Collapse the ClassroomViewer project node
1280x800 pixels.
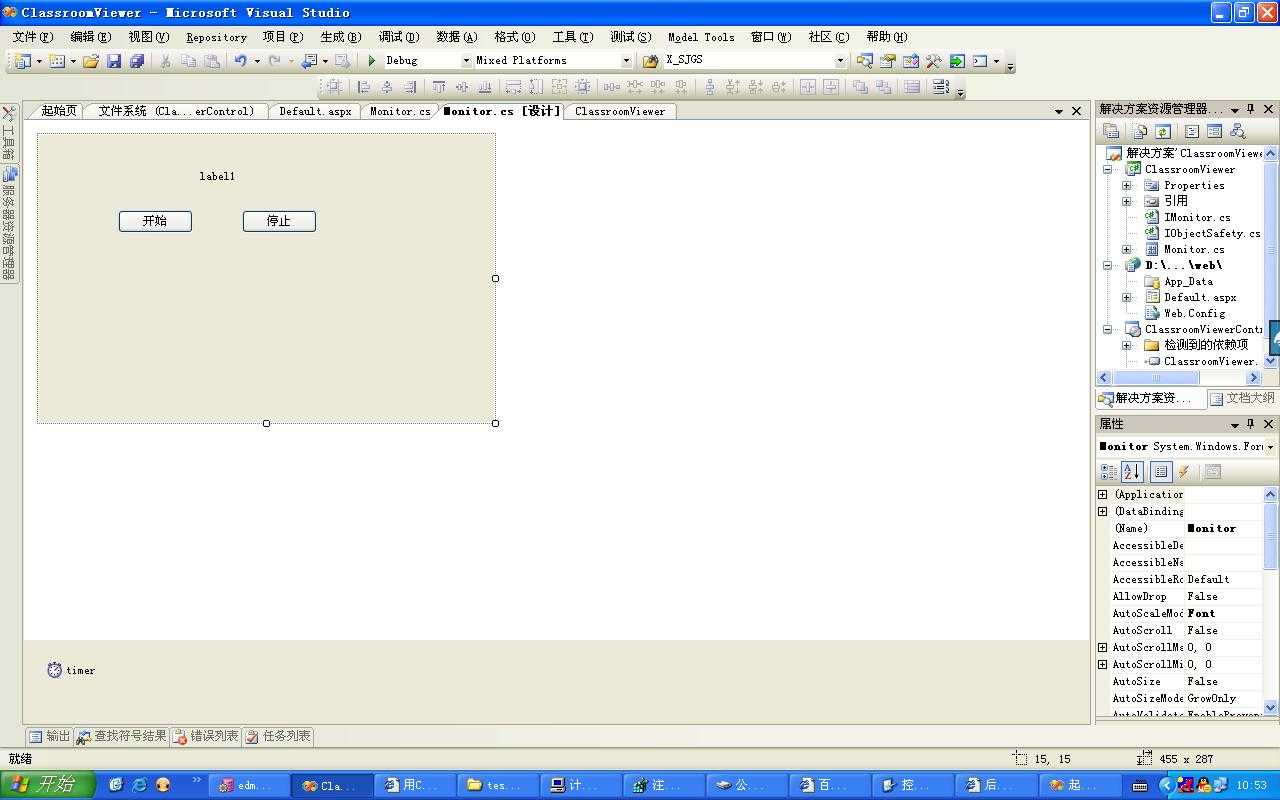click(x=1108, y=169)
